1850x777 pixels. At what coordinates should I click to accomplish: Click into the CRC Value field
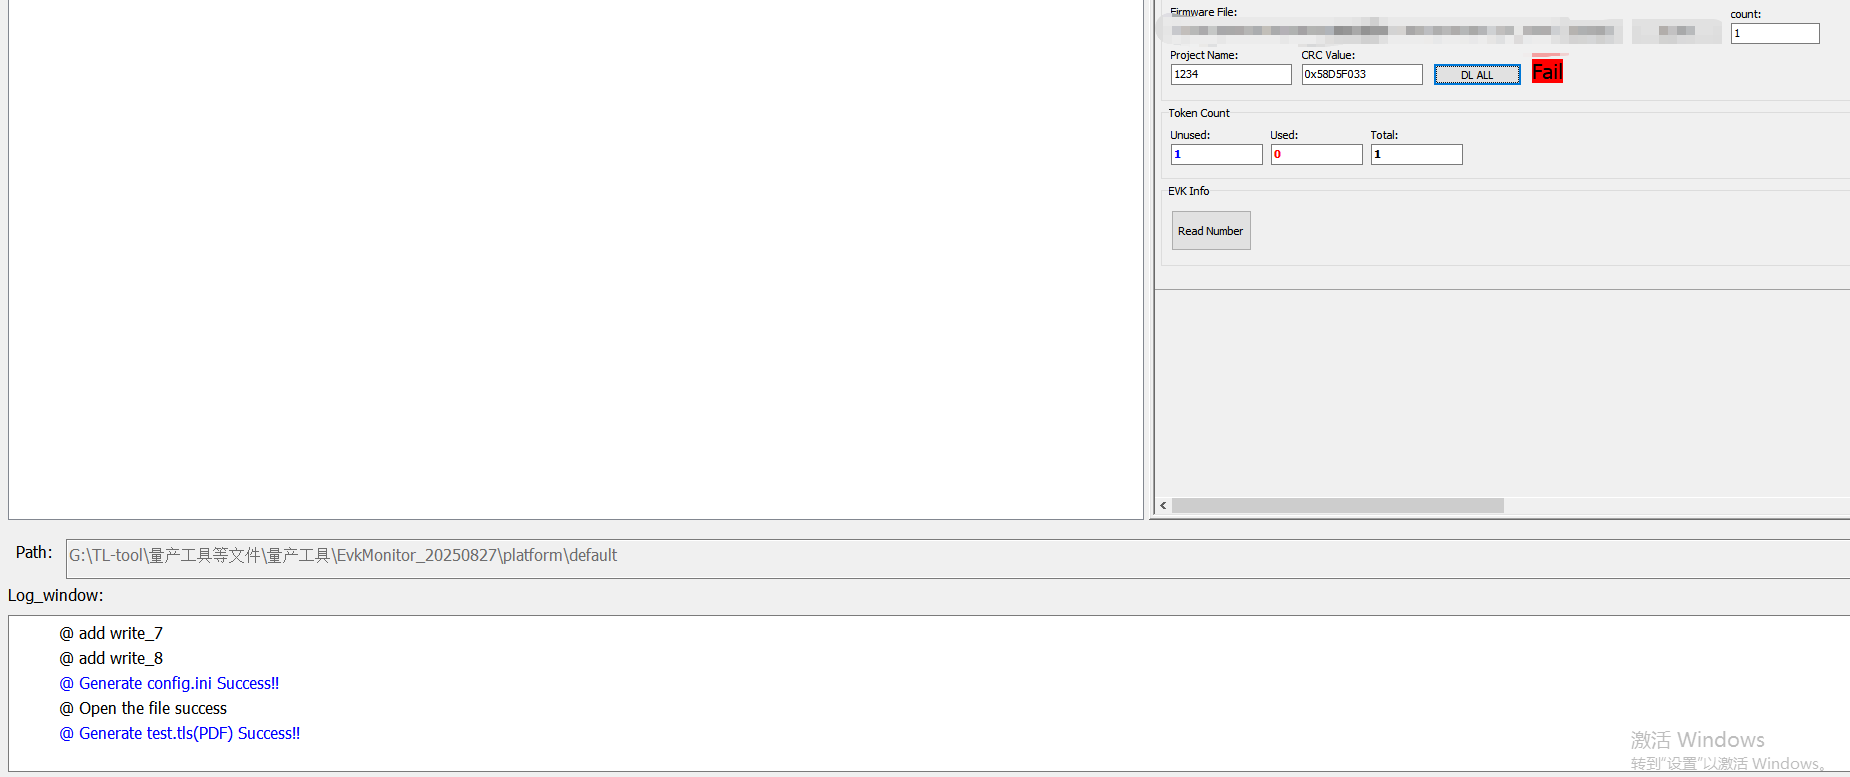point(1361,75)
